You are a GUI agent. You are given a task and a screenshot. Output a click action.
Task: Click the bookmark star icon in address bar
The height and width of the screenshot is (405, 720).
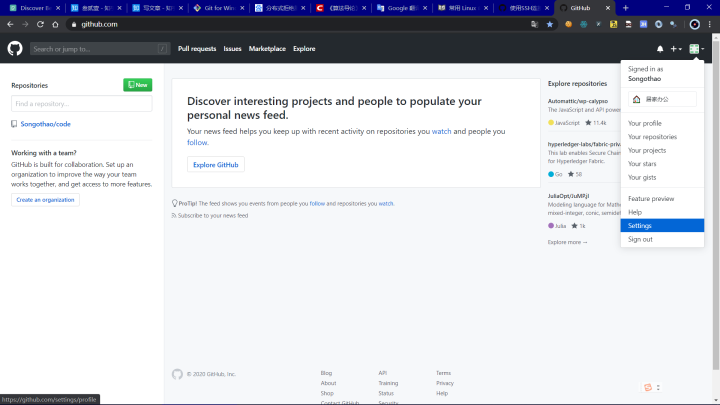[550, 24]
